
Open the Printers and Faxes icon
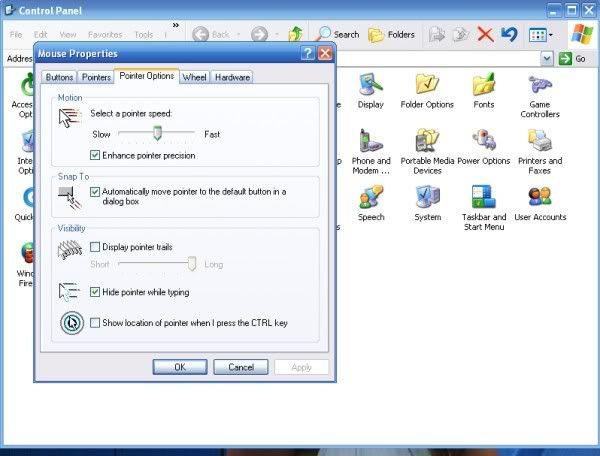coord(540,152)
